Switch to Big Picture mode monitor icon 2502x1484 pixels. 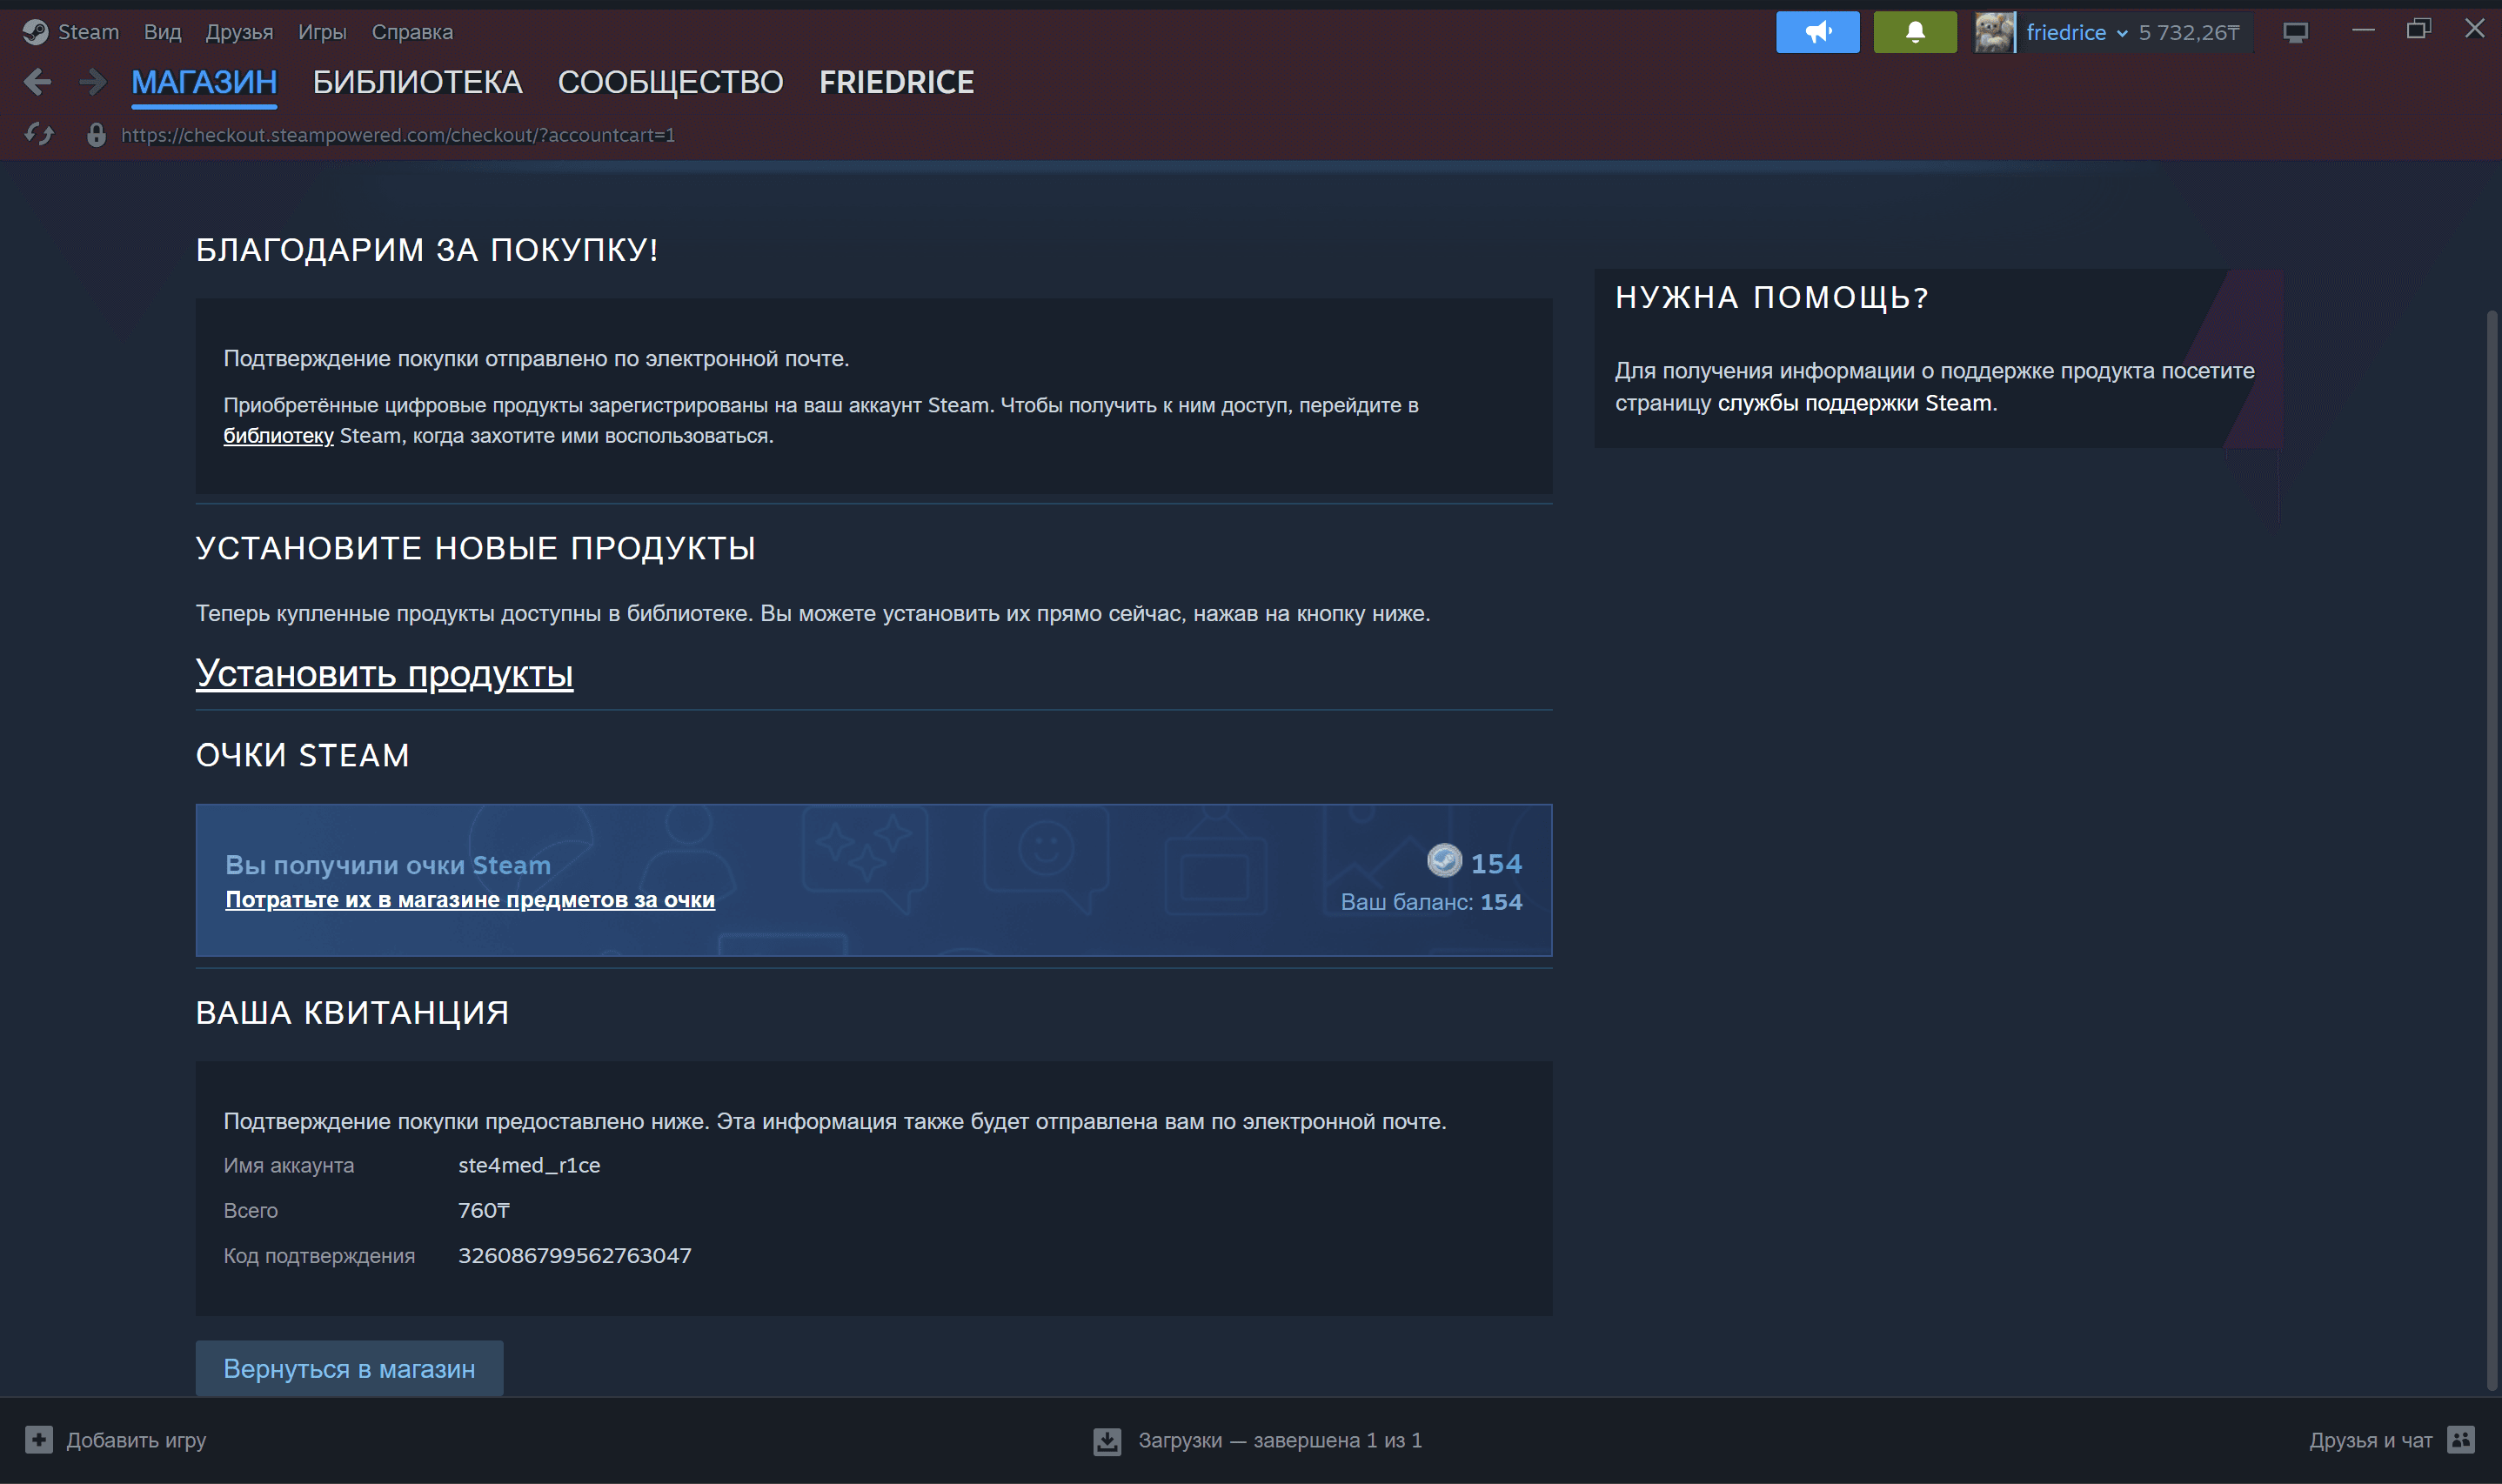tap(2295, 33)
